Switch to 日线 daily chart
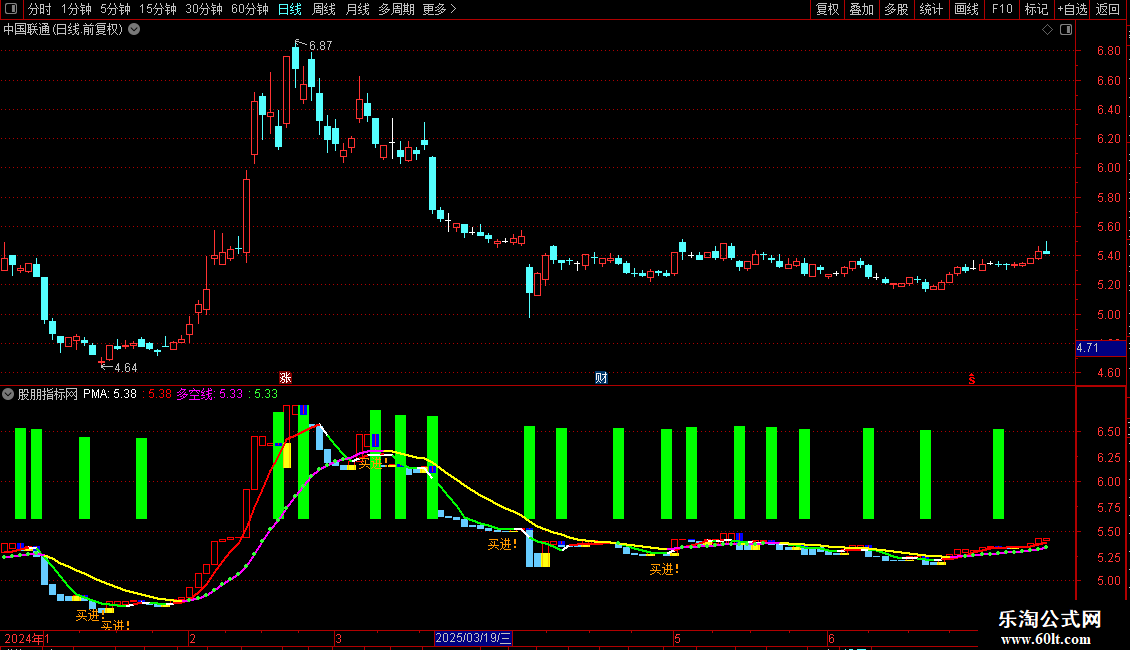This screenshot has width=1130, height=650. pos(290,9)
